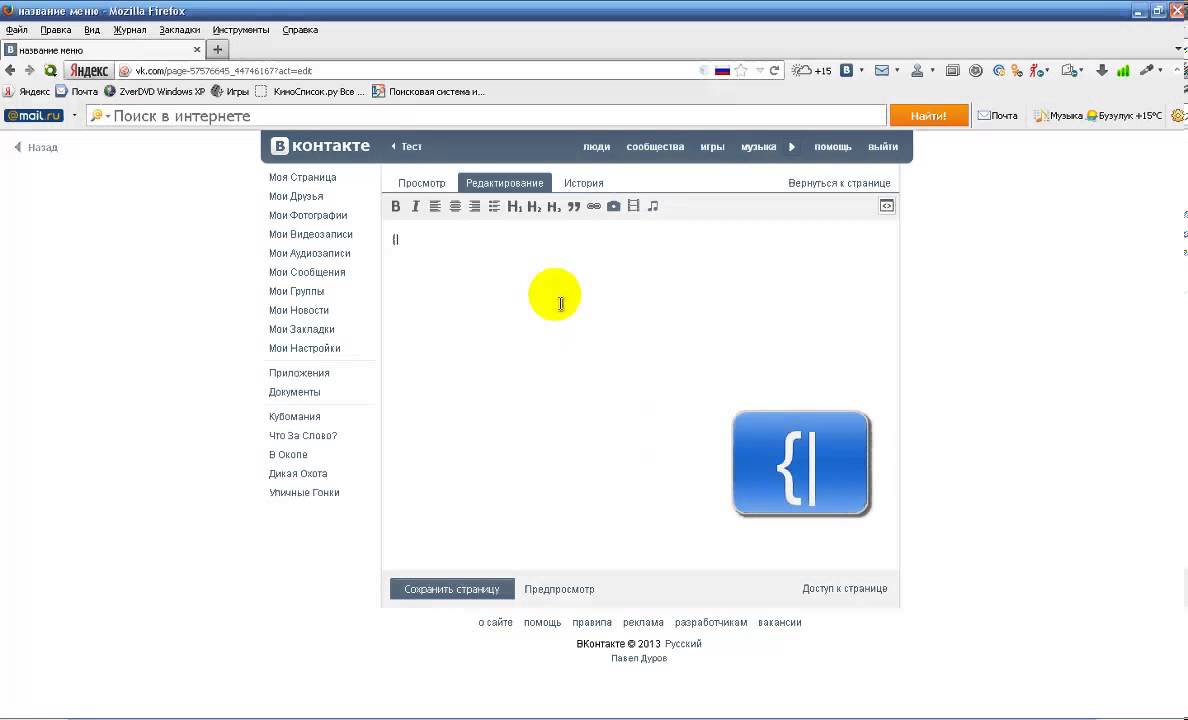Align text left in editor toolbar
Image resolution: width=1188 pixels, height=720 pixels.
point(435,206)
